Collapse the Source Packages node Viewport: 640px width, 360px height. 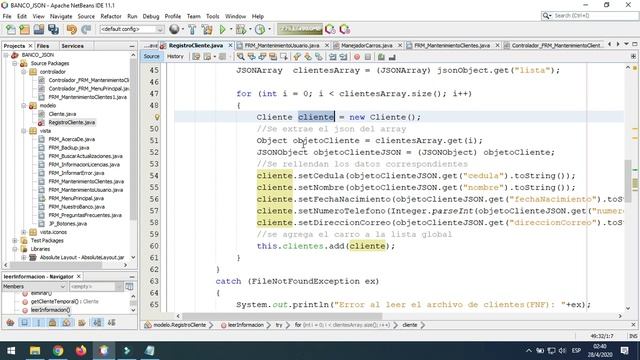[15, 63]
